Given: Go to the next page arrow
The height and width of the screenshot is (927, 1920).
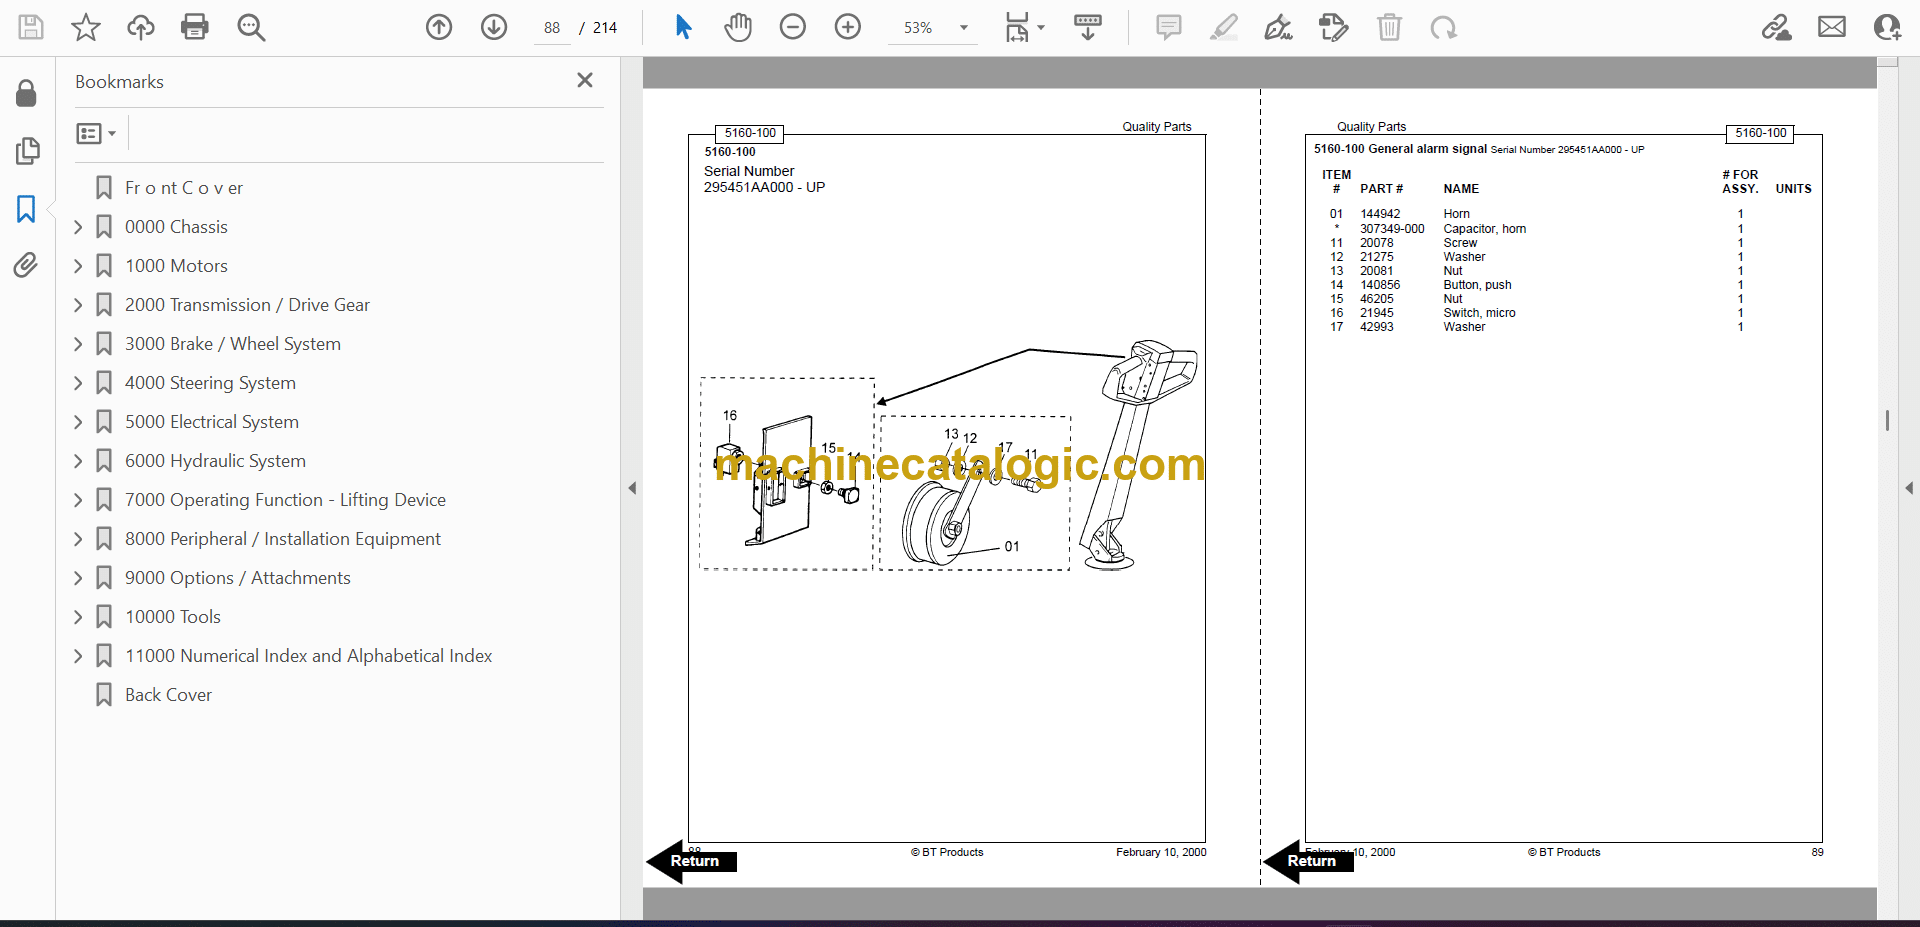Looking at the screenshot, I should point(494,27).
